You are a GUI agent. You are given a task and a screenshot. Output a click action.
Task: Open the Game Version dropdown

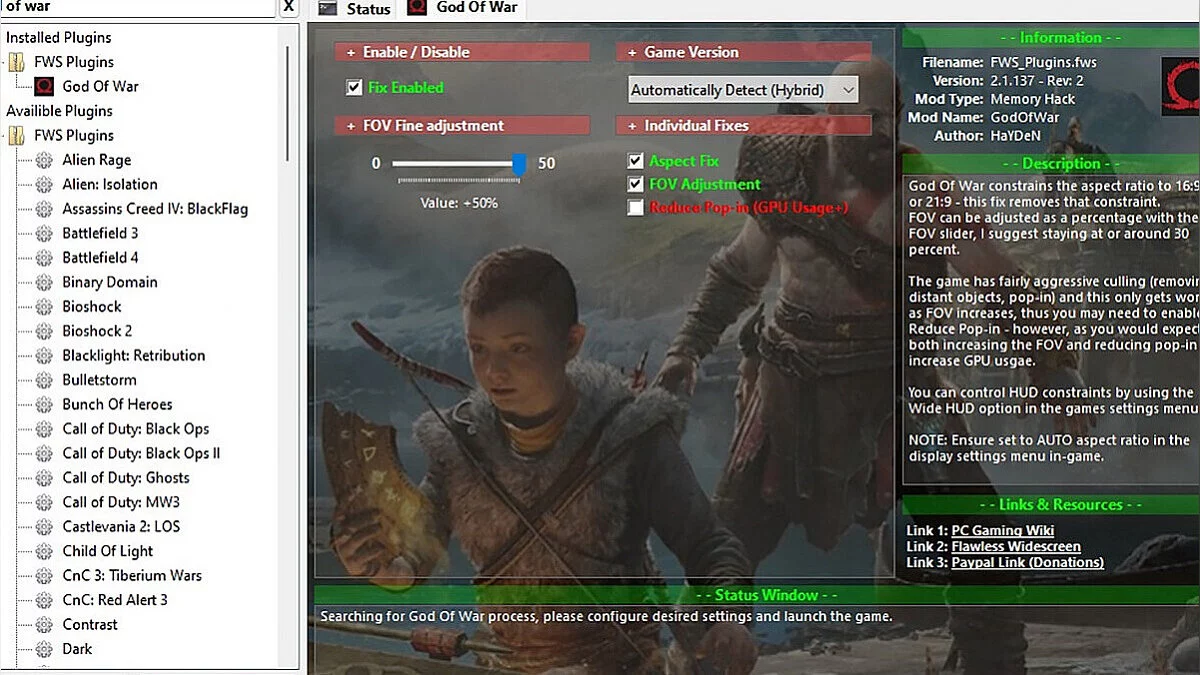(848, 90)
